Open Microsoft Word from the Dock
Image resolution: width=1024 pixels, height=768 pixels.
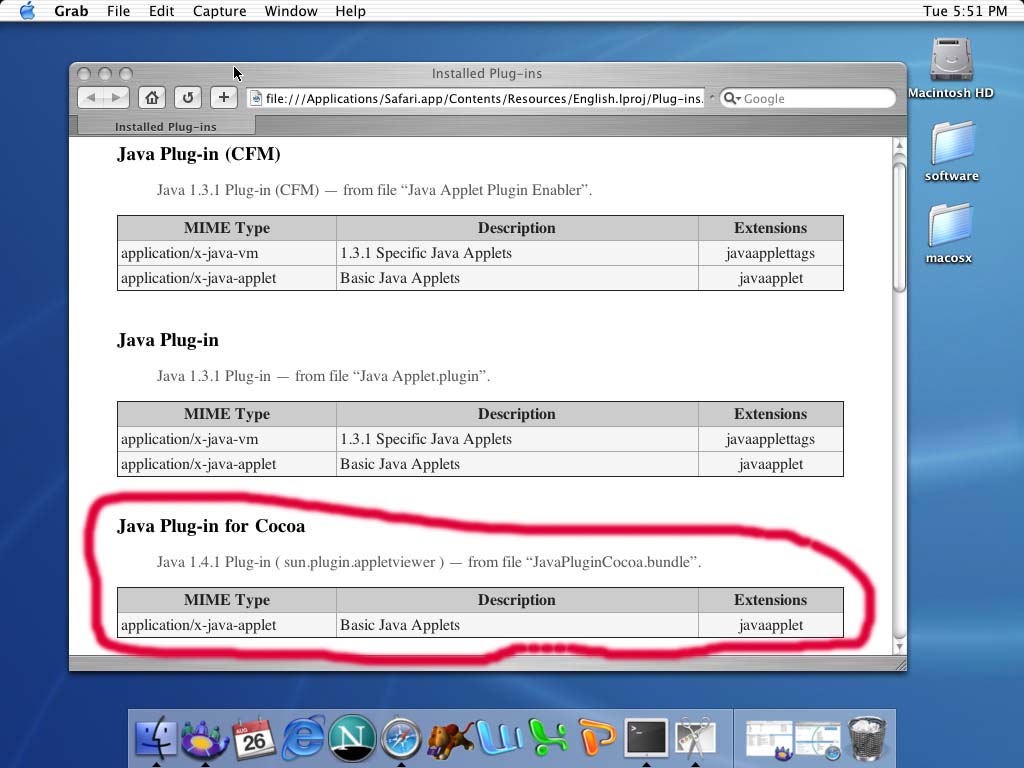click(499, 740)
